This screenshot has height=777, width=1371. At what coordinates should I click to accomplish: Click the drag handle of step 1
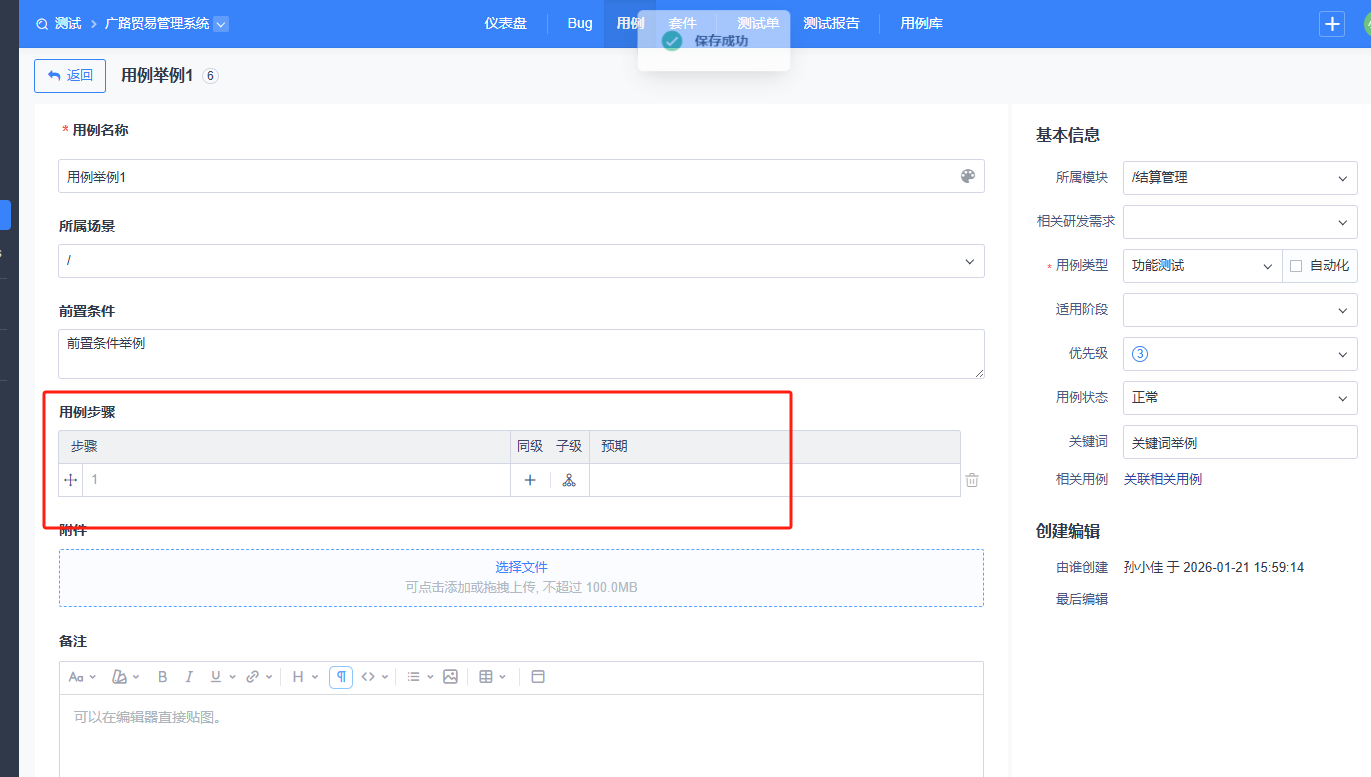(71, 480)
